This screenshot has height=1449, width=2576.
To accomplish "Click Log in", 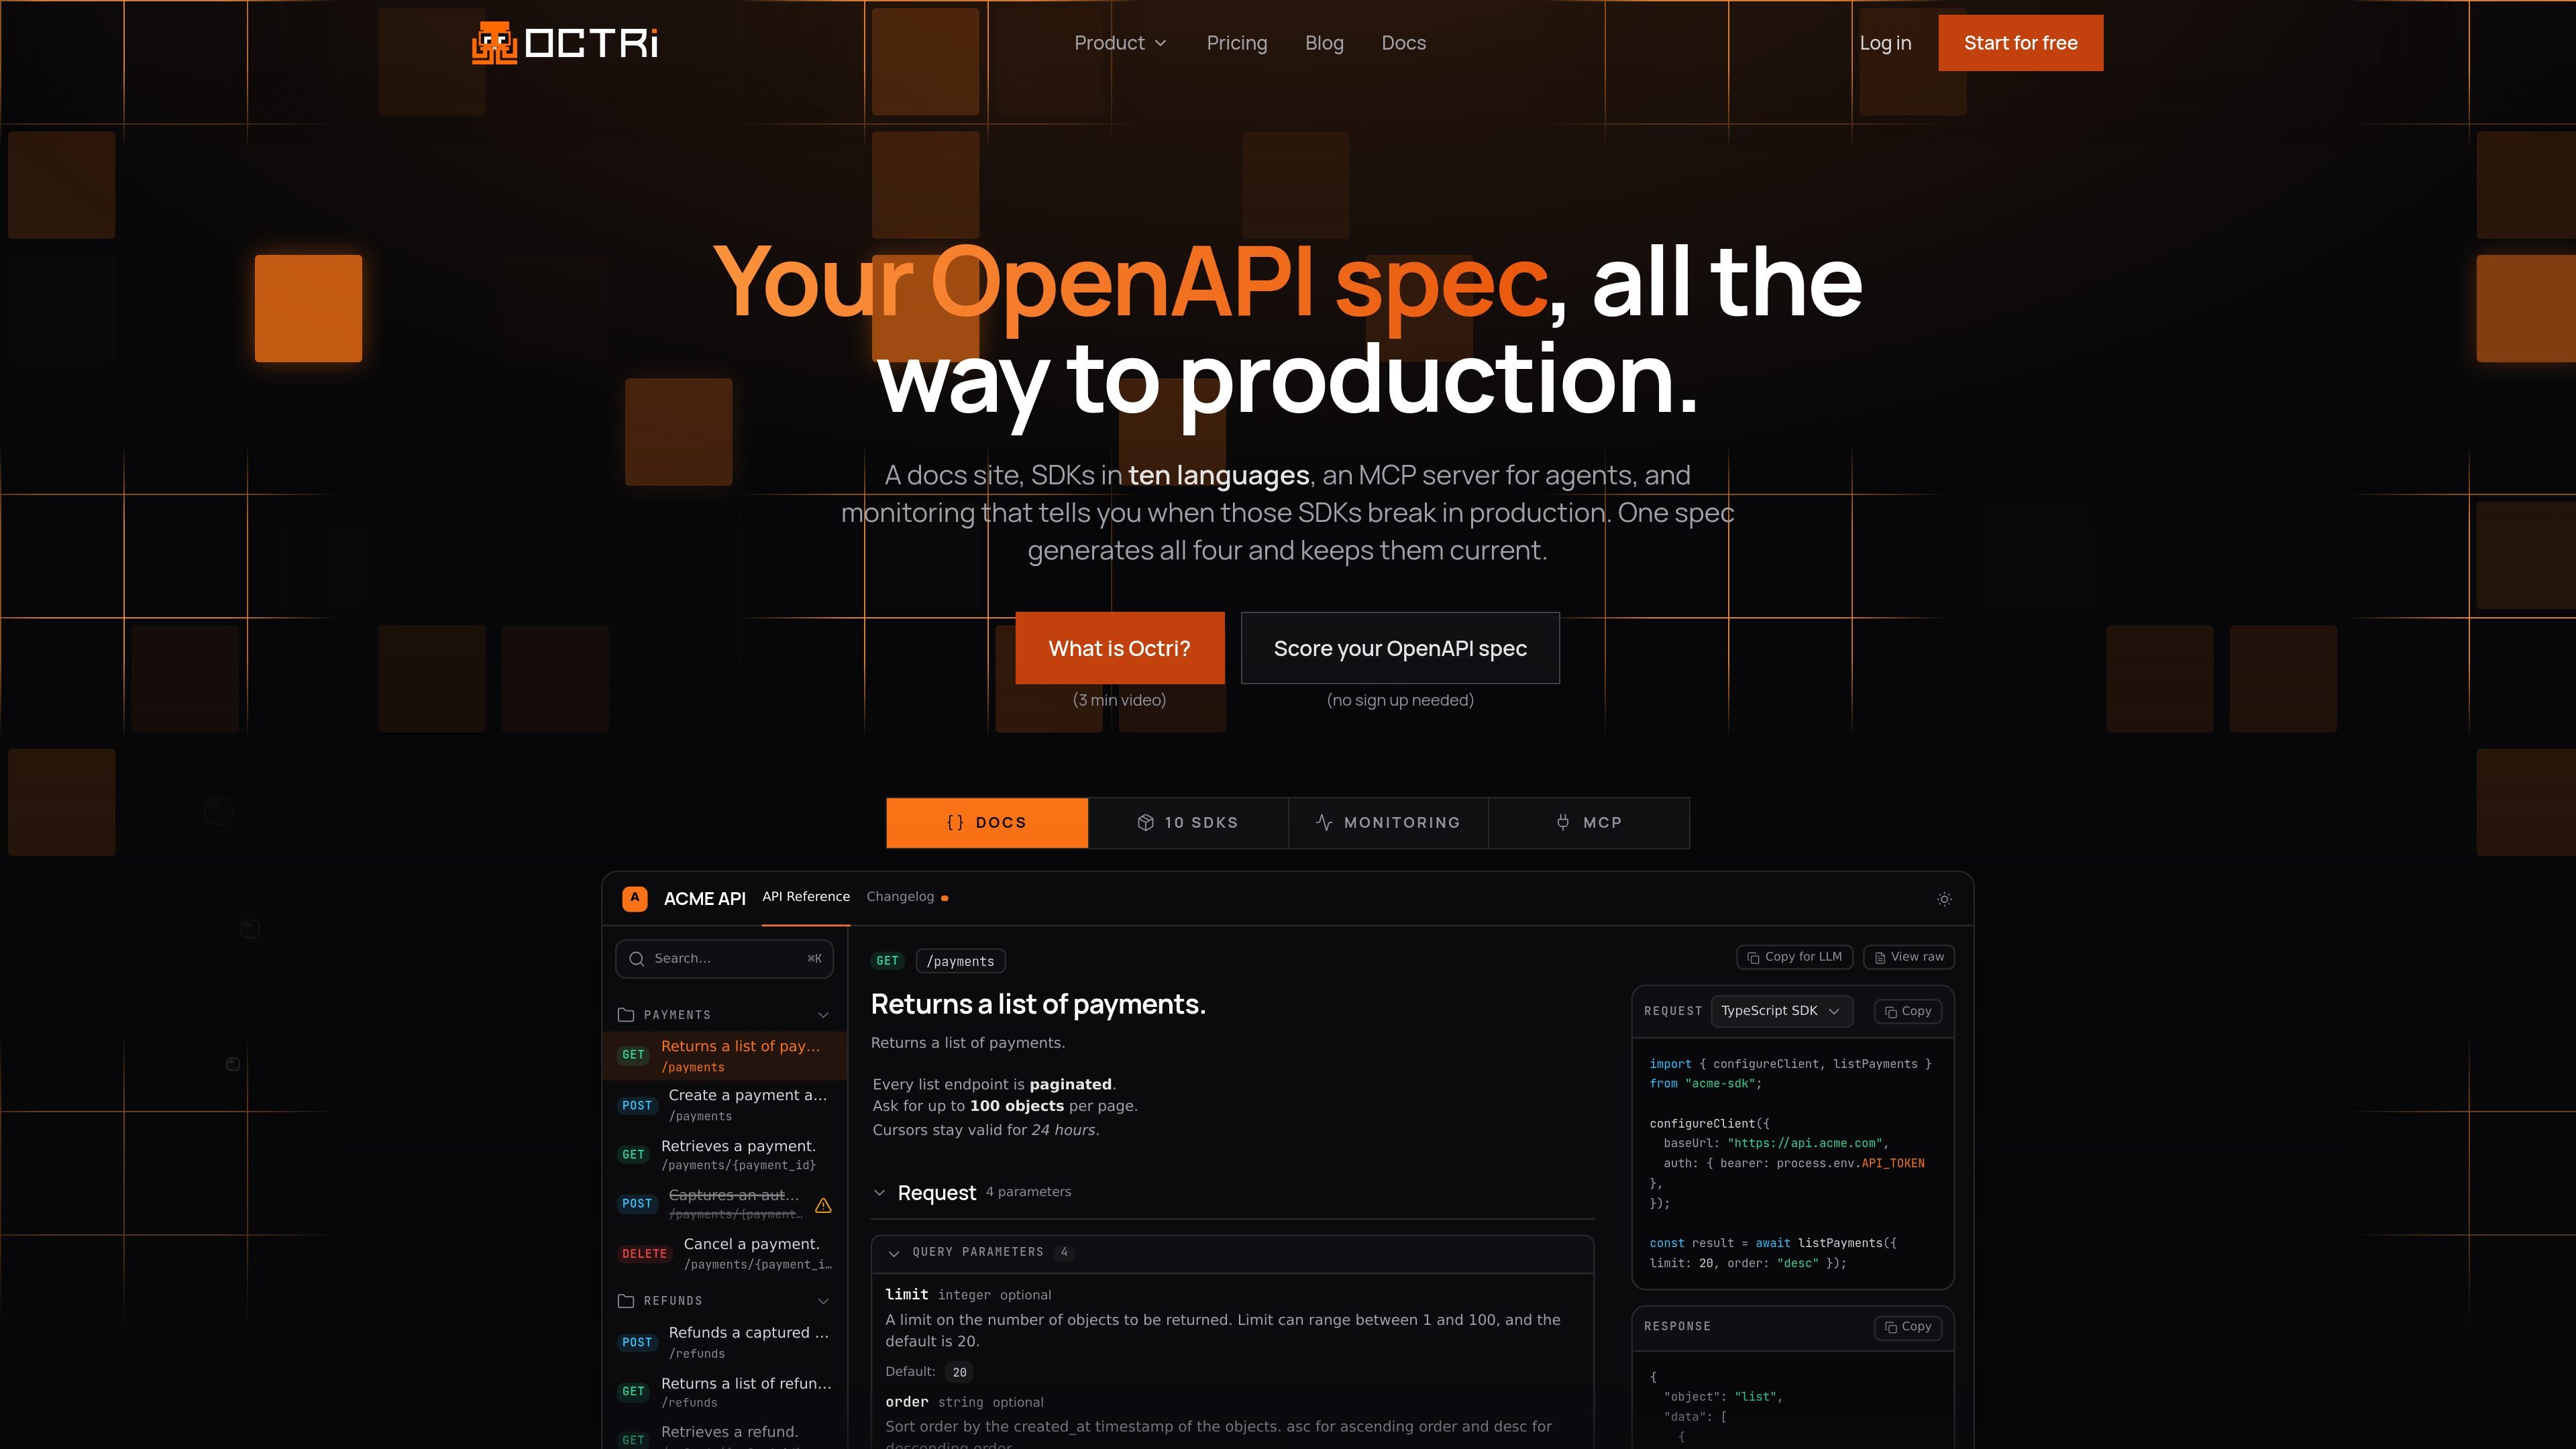I will [x=1885, y=43].
